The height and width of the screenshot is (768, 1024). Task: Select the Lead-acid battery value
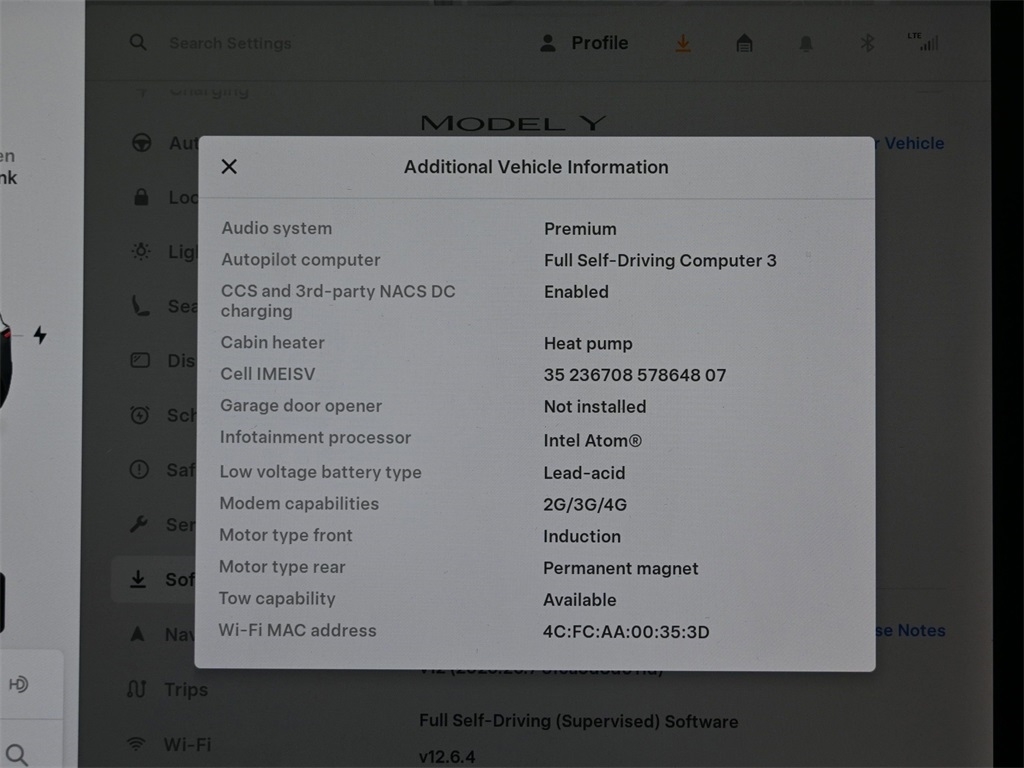coord(584,473)
